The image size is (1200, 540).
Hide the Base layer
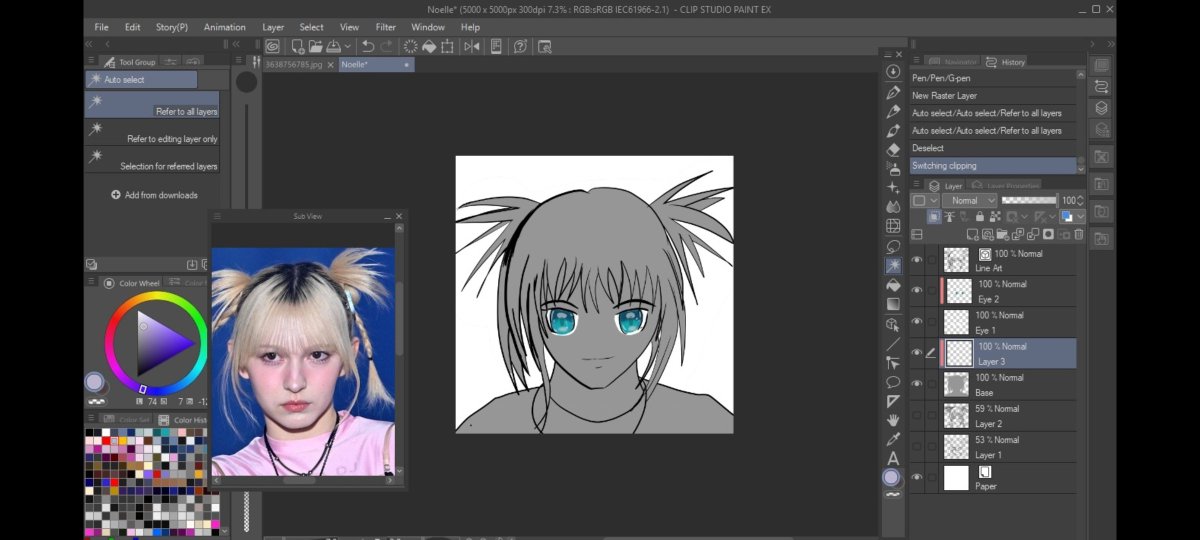point(917,384)
